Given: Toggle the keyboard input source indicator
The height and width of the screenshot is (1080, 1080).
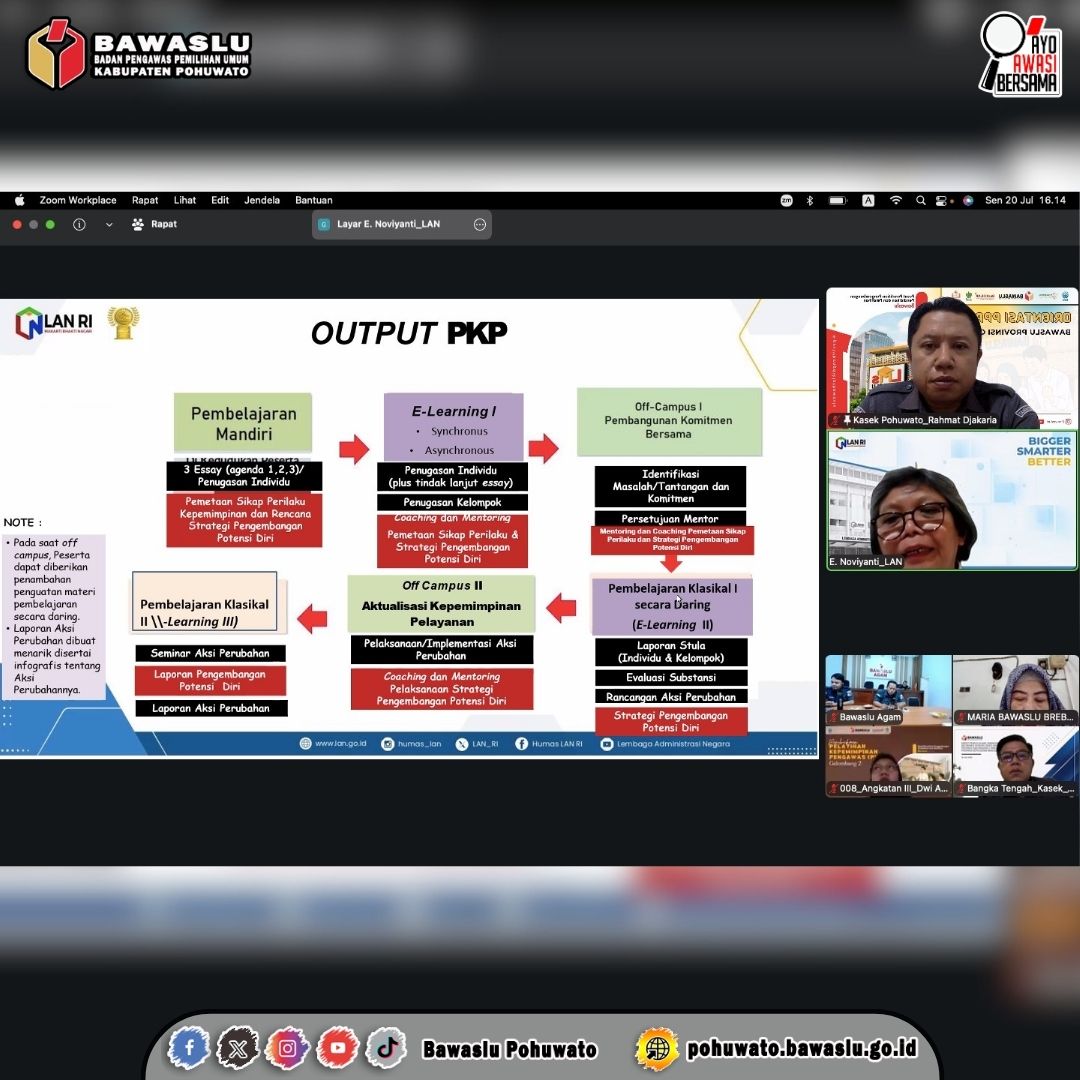Looking at the screenshot, I should click(x=868, y=200).
